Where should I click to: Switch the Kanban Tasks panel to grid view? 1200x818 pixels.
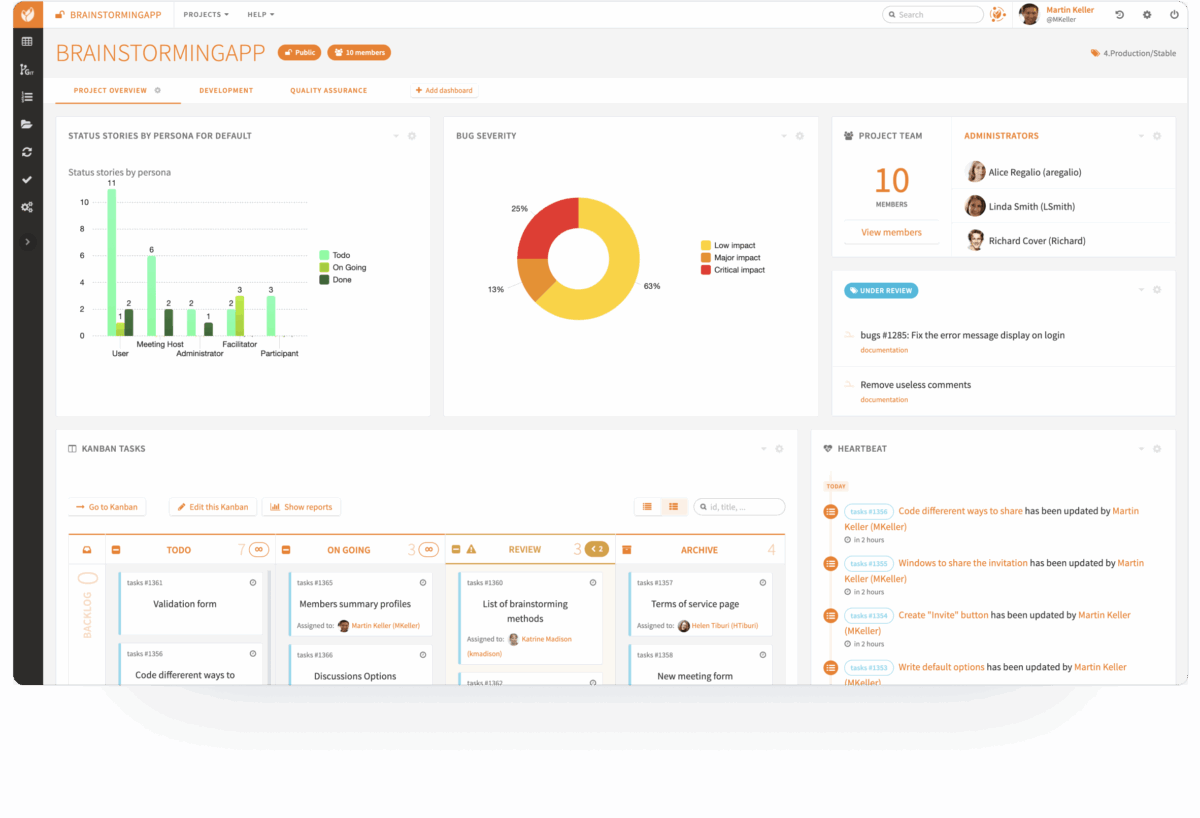pos(674,507)
